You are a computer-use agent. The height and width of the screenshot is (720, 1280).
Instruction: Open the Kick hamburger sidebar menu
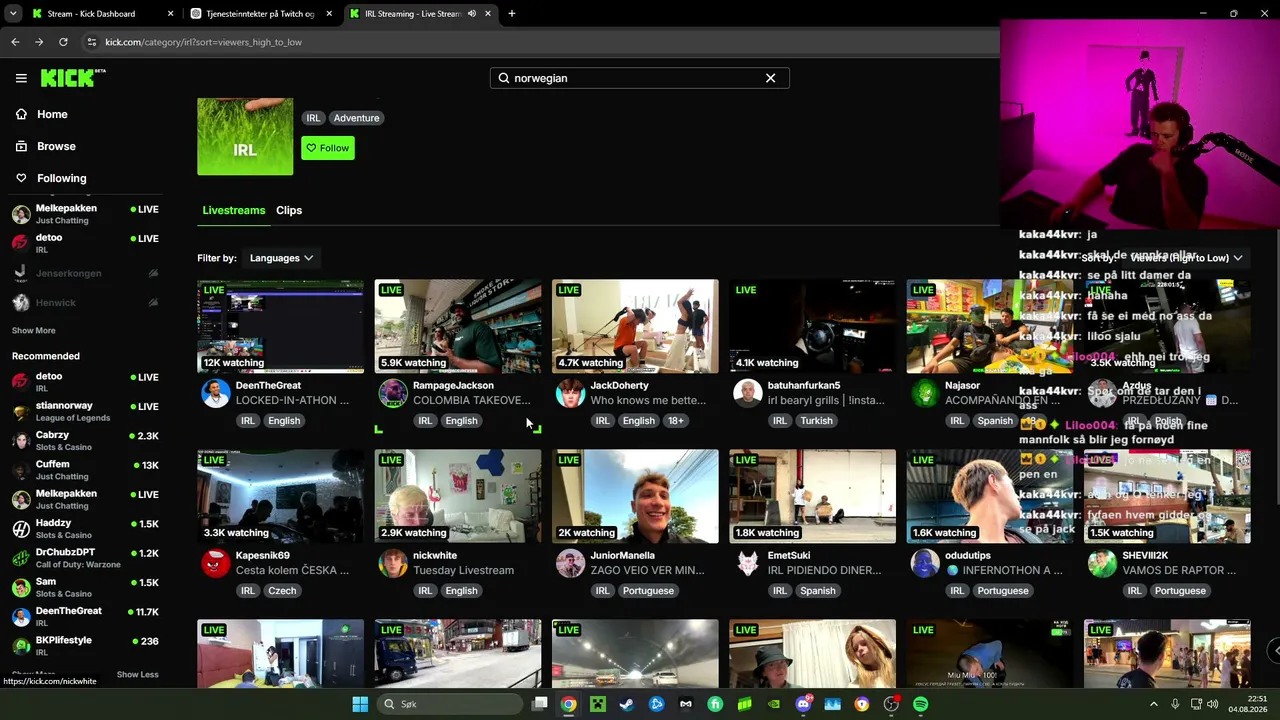click(x=21, y=78)
